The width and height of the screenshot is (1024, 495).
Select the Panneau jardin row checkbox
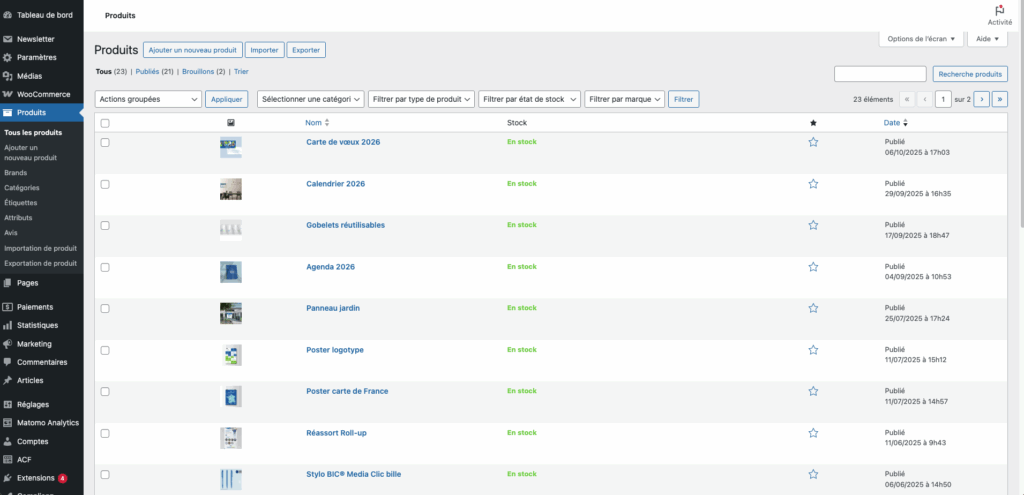[105, 309]
